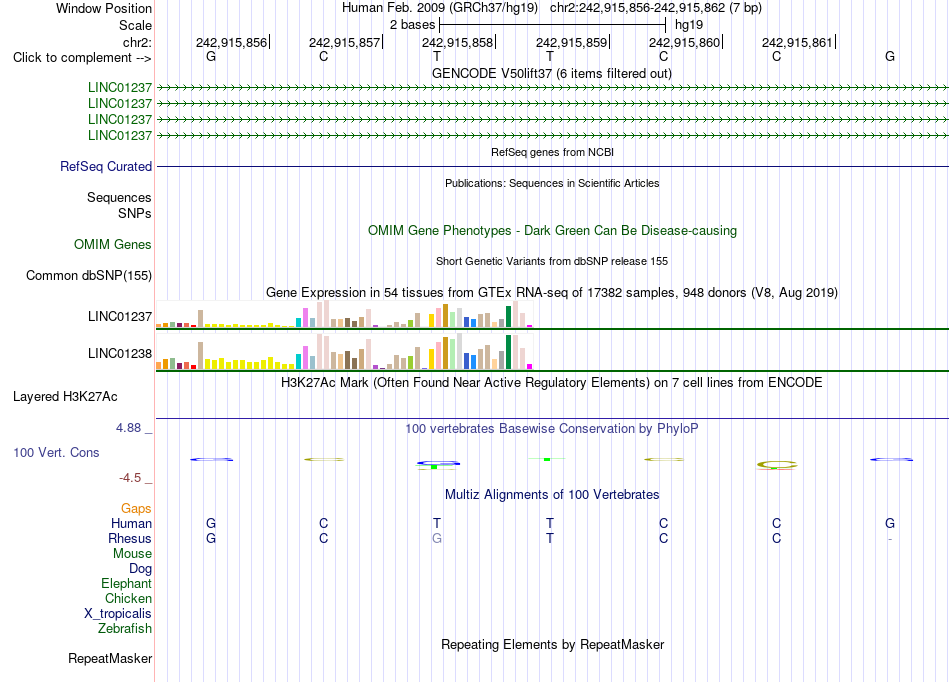Click the Scale label in the ruler
950x682 pixels.
point(135,25)
